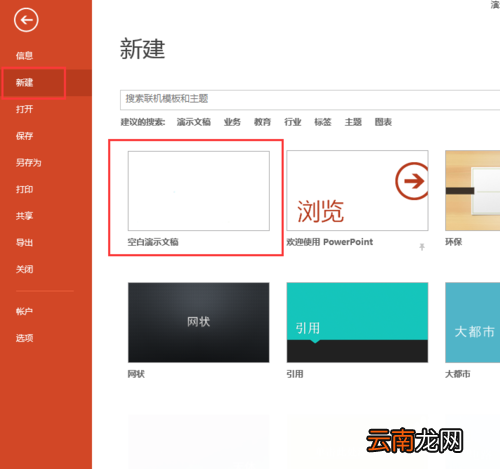Select 导出 in the sidebar
500x469 pixels.
[24, 243]
